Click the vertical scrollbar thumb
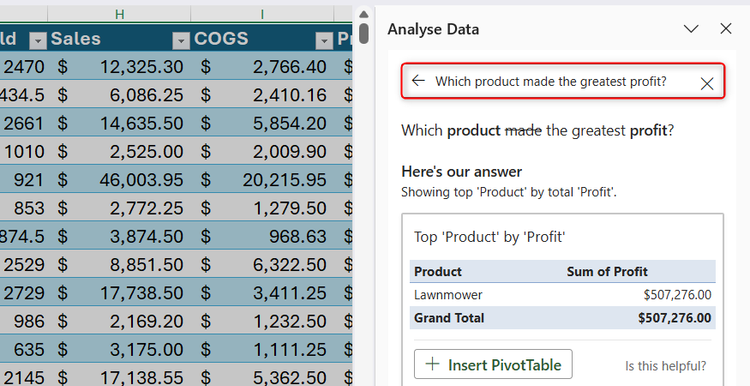750x386 pixels. coord(364,33)
